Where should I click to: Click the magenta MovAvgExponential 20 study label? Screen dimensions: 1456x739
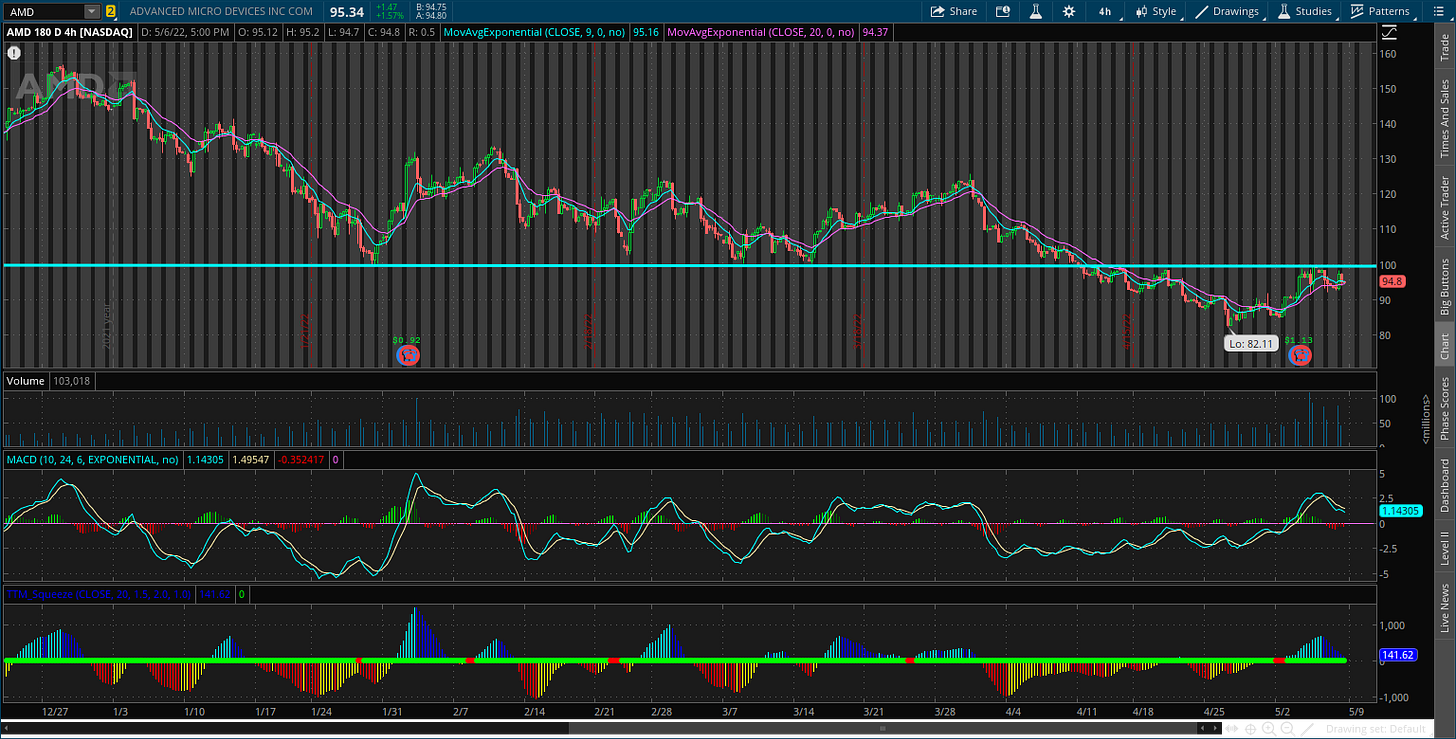click(x=760, y=32)
